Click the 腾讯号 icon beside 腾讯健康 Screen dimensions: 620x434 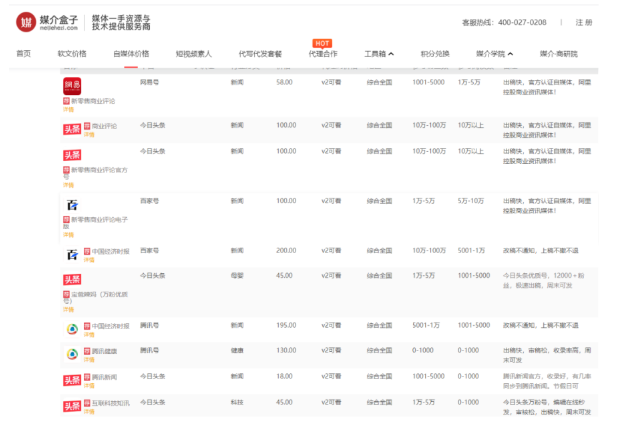(73, 353)
